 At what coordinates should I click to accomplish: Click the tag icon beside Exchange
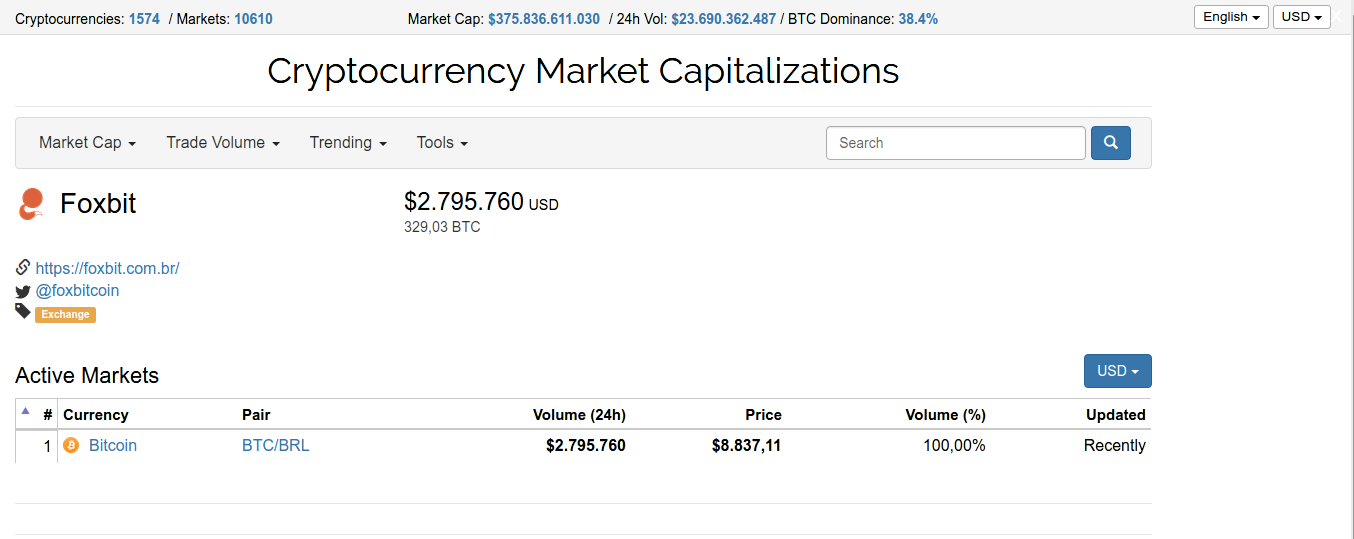tap(23, 312)
